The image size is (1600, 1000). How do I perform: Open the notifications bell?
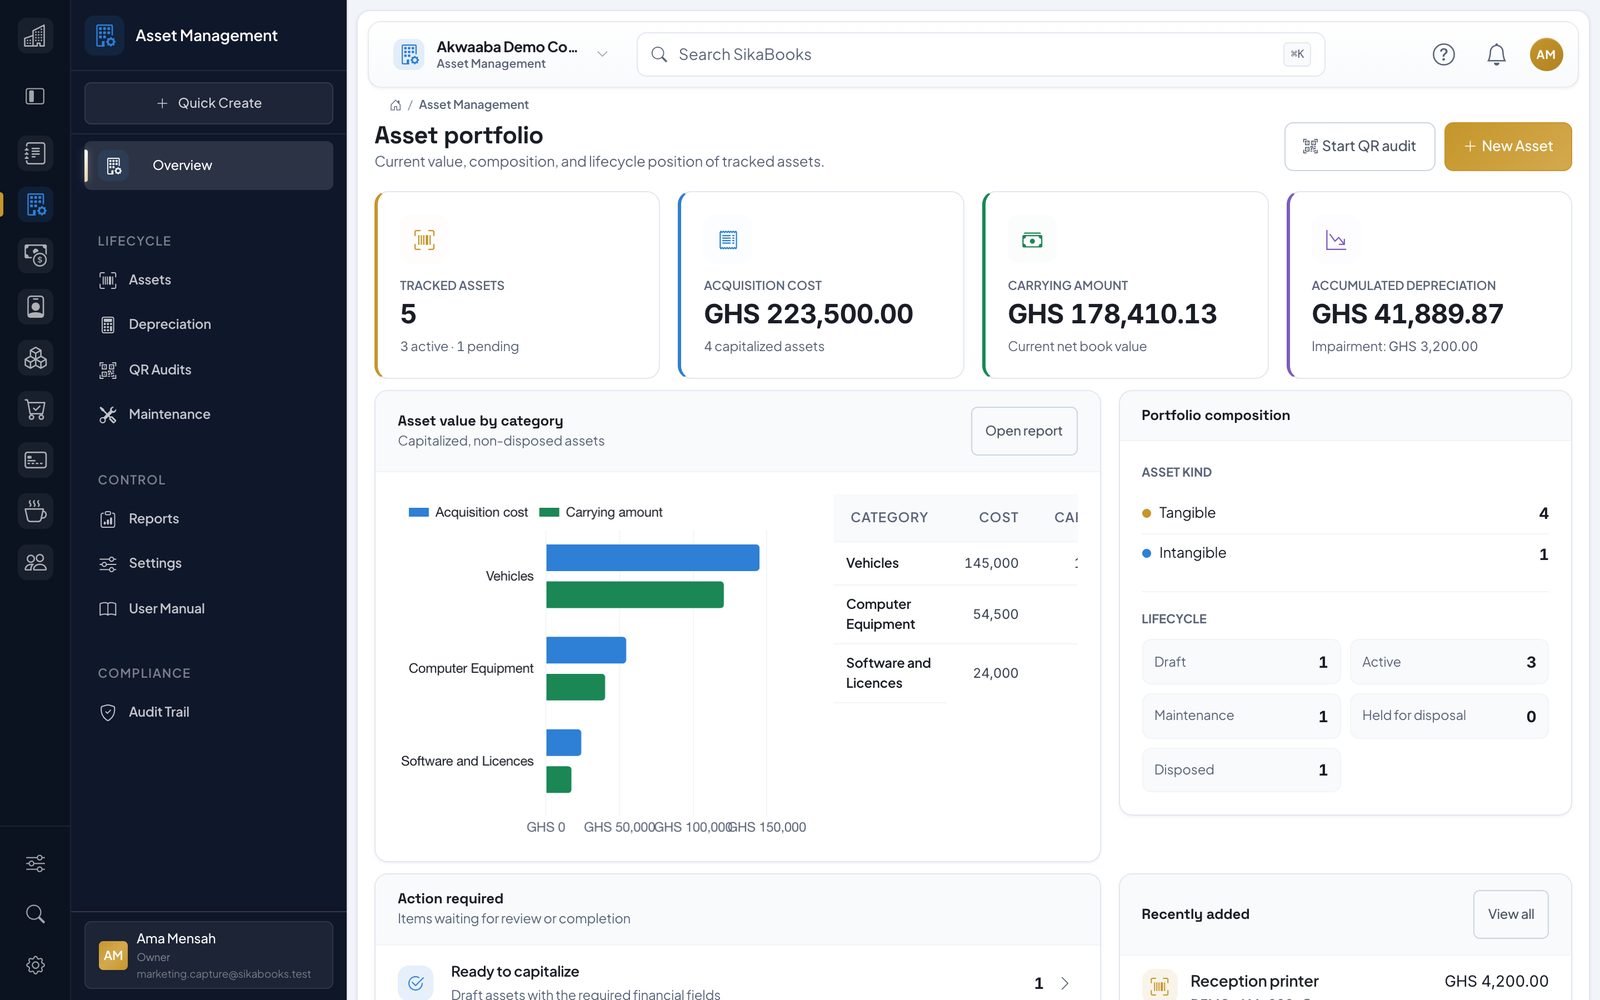coord(1496,55)
